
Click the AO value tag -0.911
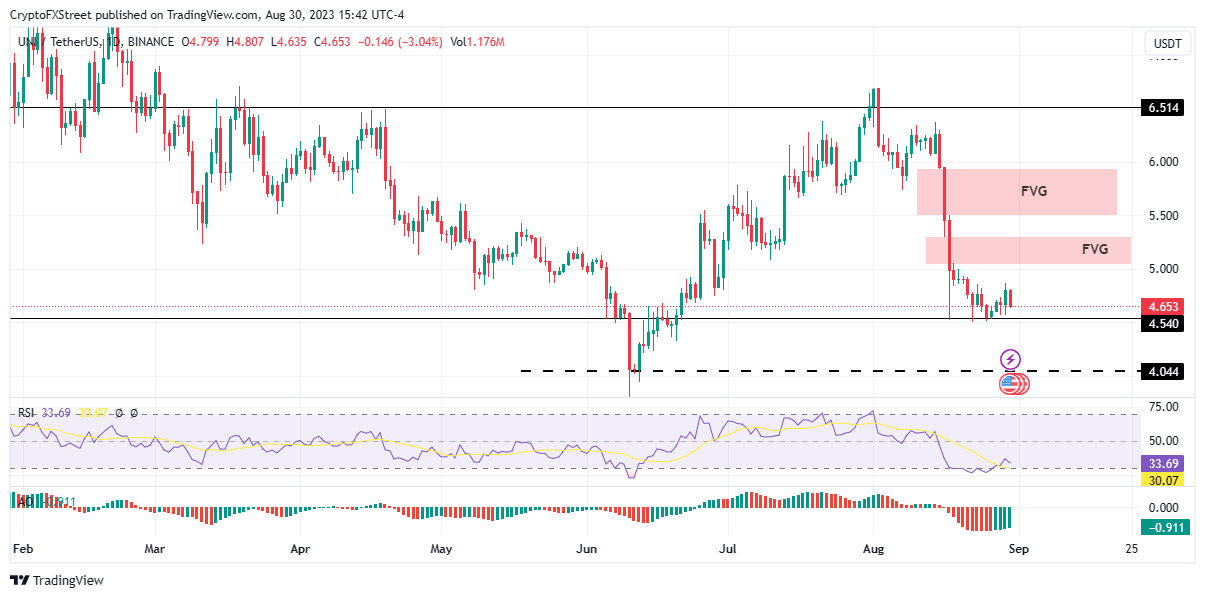(1165, 527)
